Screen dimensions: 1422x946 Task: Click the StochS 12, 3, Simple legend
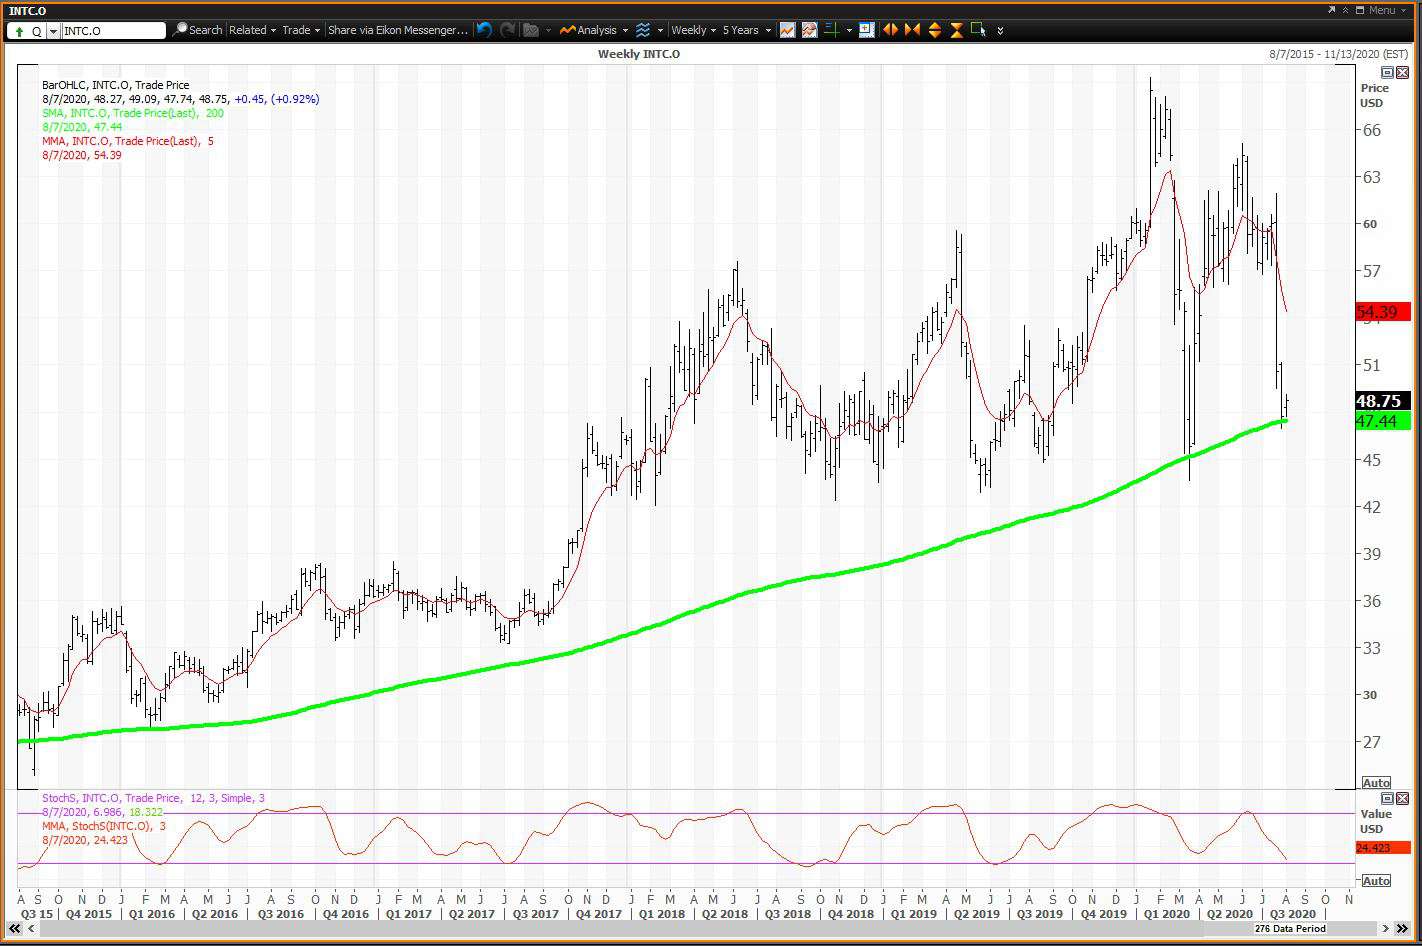(x=153, y=798)
